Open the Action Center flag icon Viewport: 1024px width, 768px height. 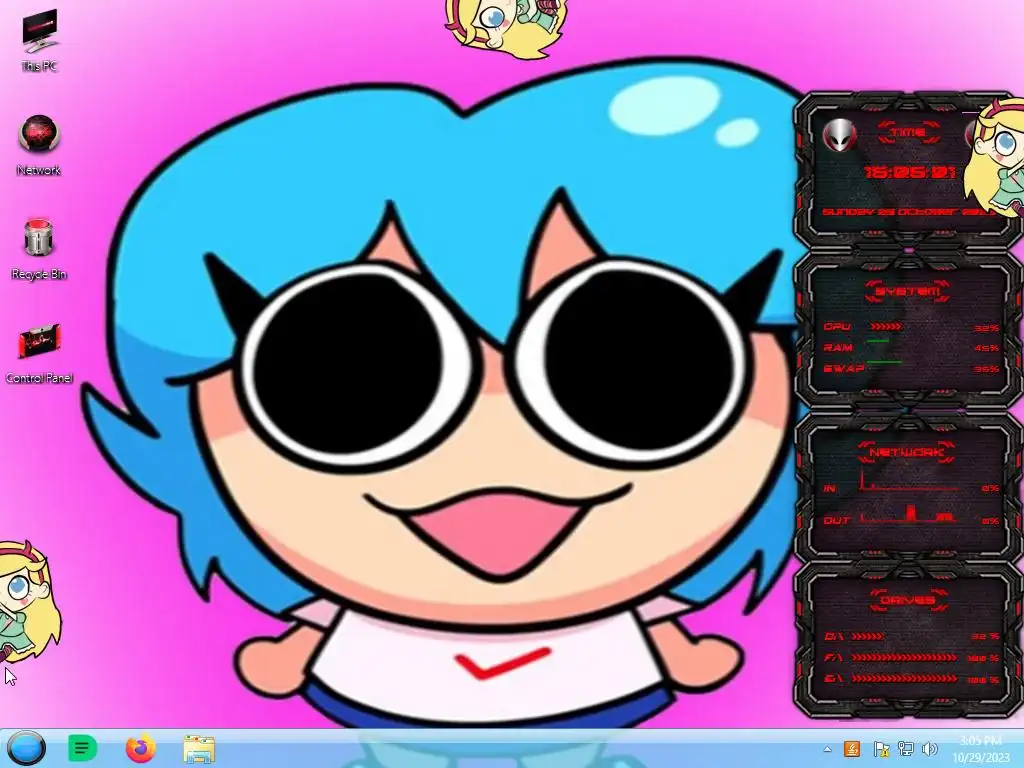tap(881, 749)
